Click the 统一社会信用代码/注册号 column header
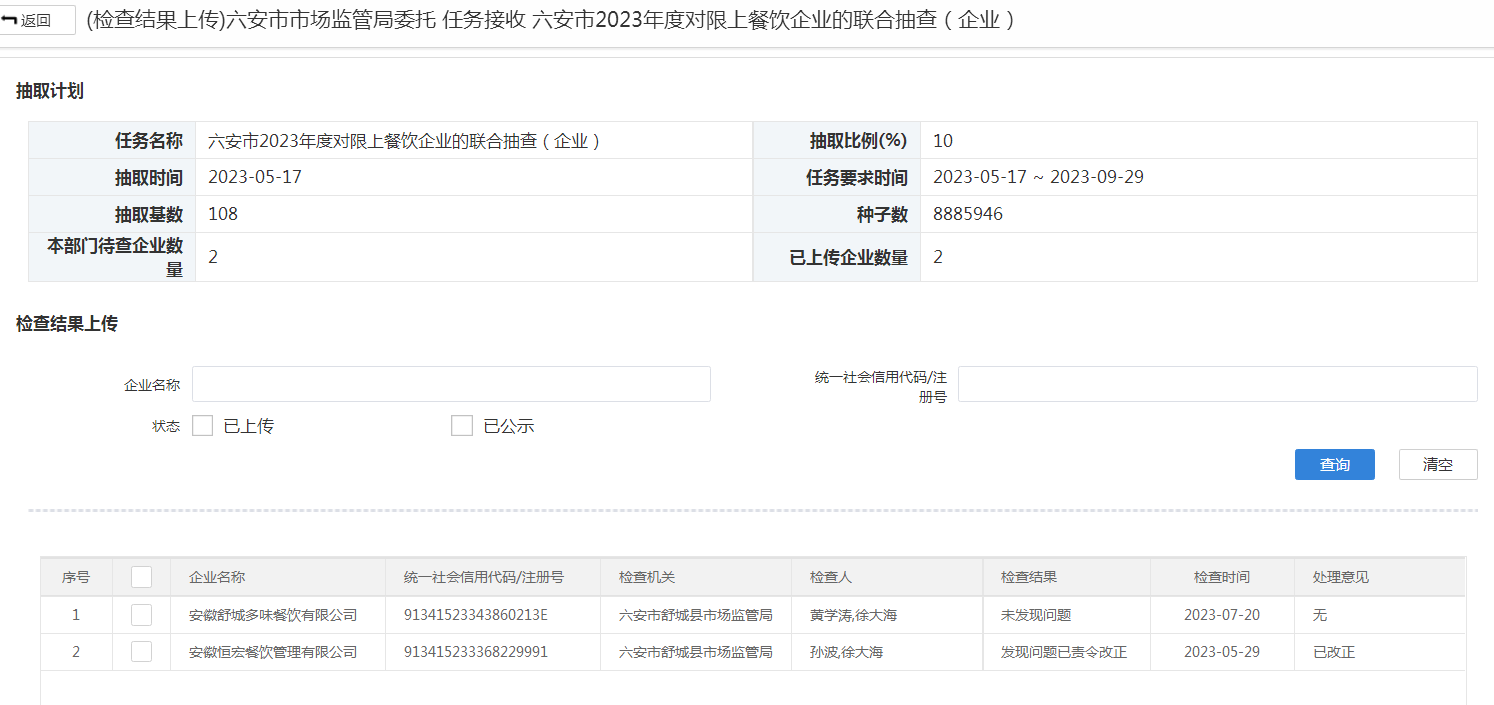The height and width of the screenshot is (705, 1494). (484, 577)
